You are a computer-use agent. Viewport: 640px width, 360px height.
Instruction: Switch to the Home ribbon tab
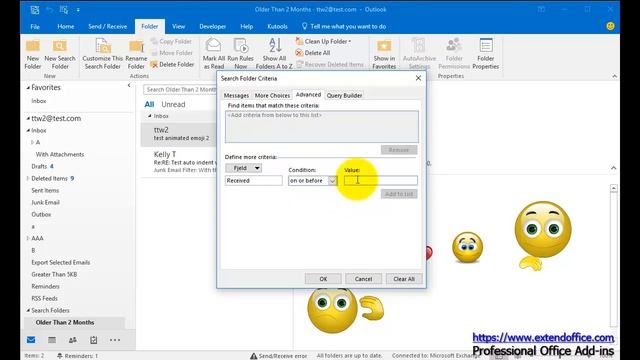(66, 27)
